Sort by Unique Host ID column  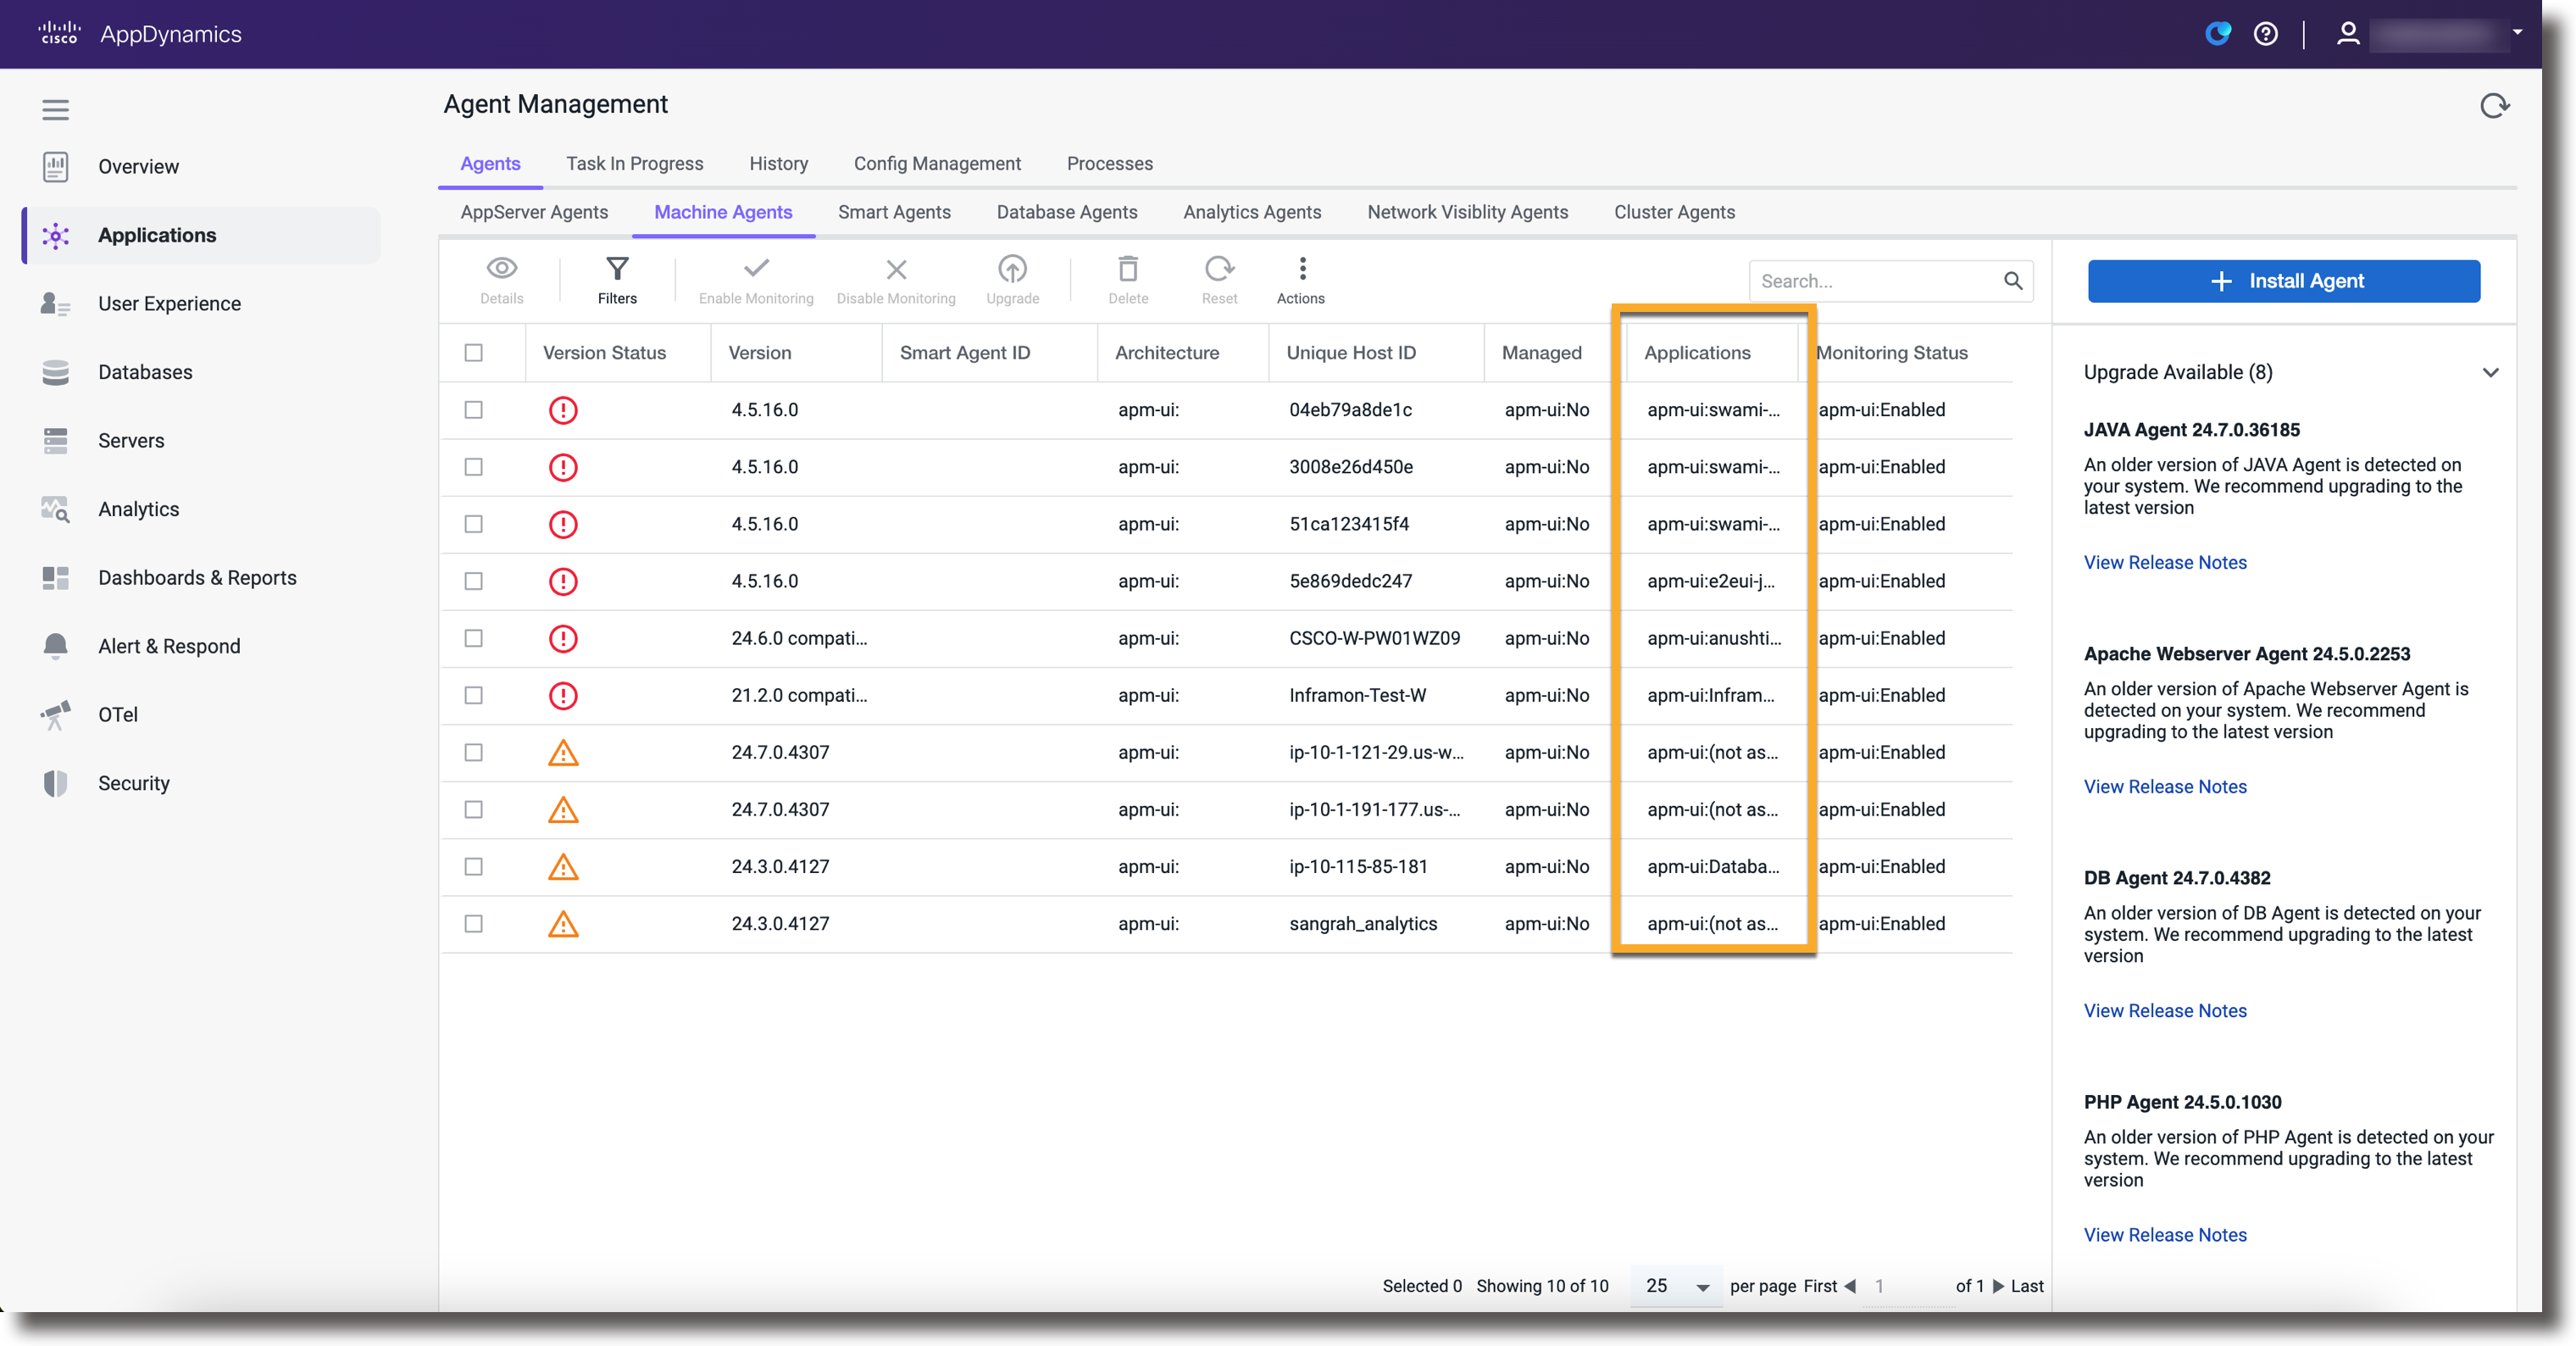point(1350,353)
